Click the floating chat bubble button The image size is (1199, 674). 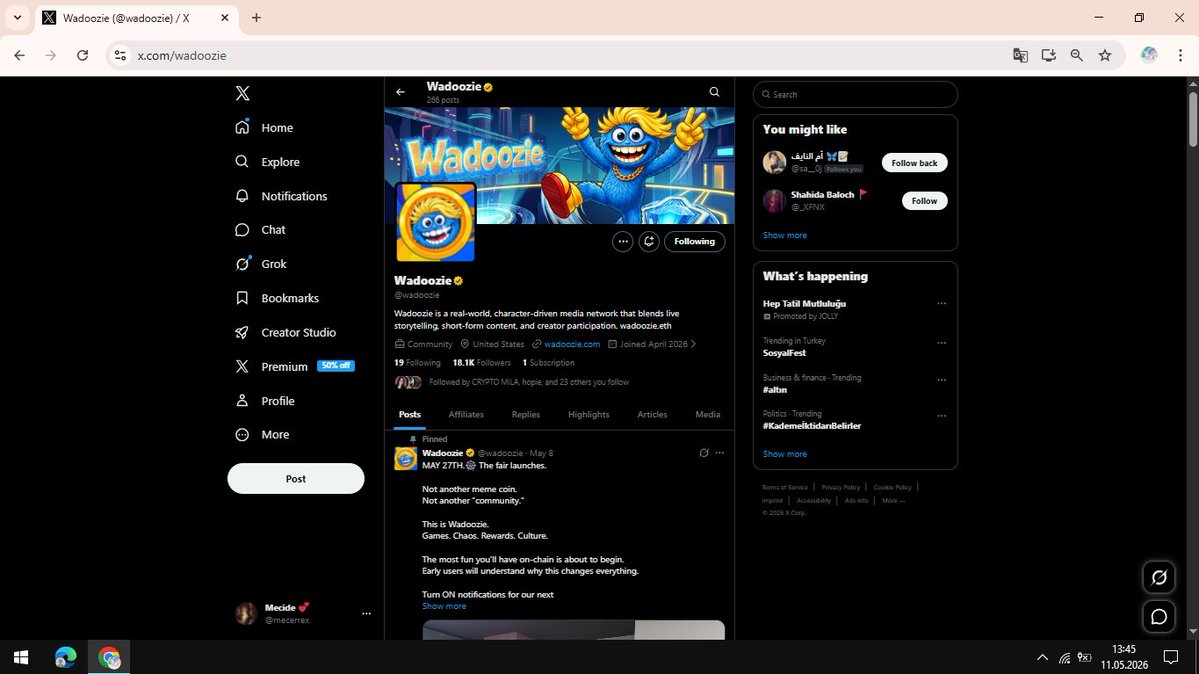coord(1158,616)
